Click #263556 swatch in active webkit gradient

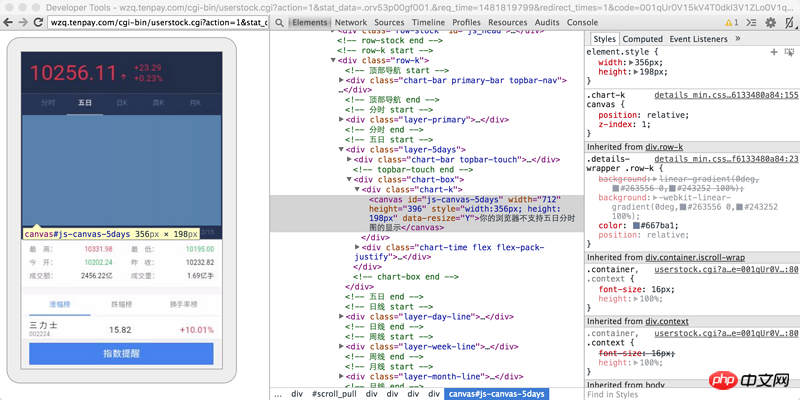point(684,207)
